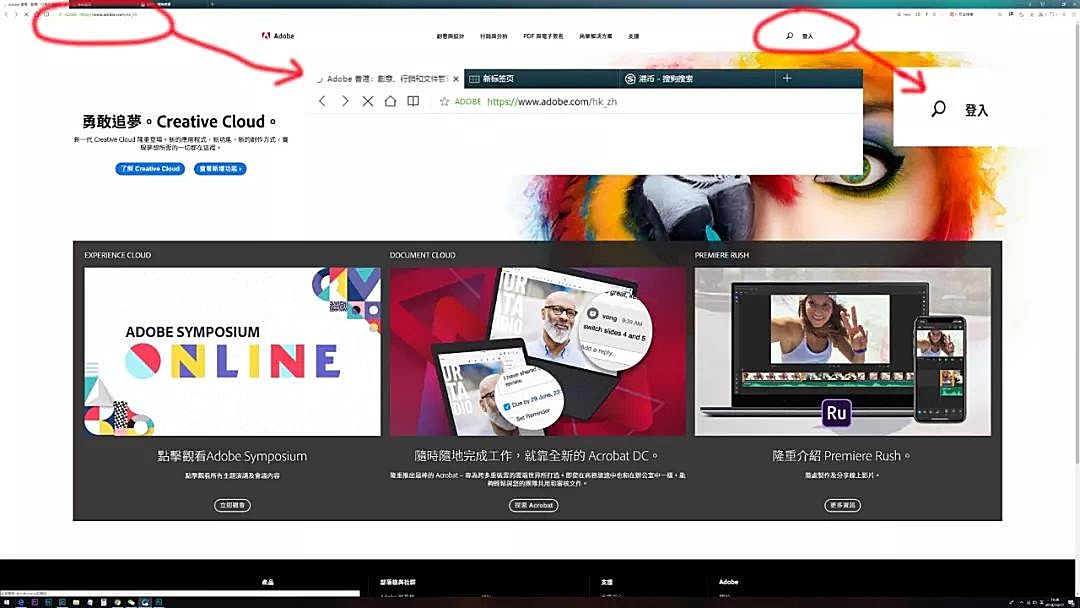Click the 勇敢追夢。Creative Cloud。 headline
The width and height of the screenshot is (1080, 608).
point(180,122)
